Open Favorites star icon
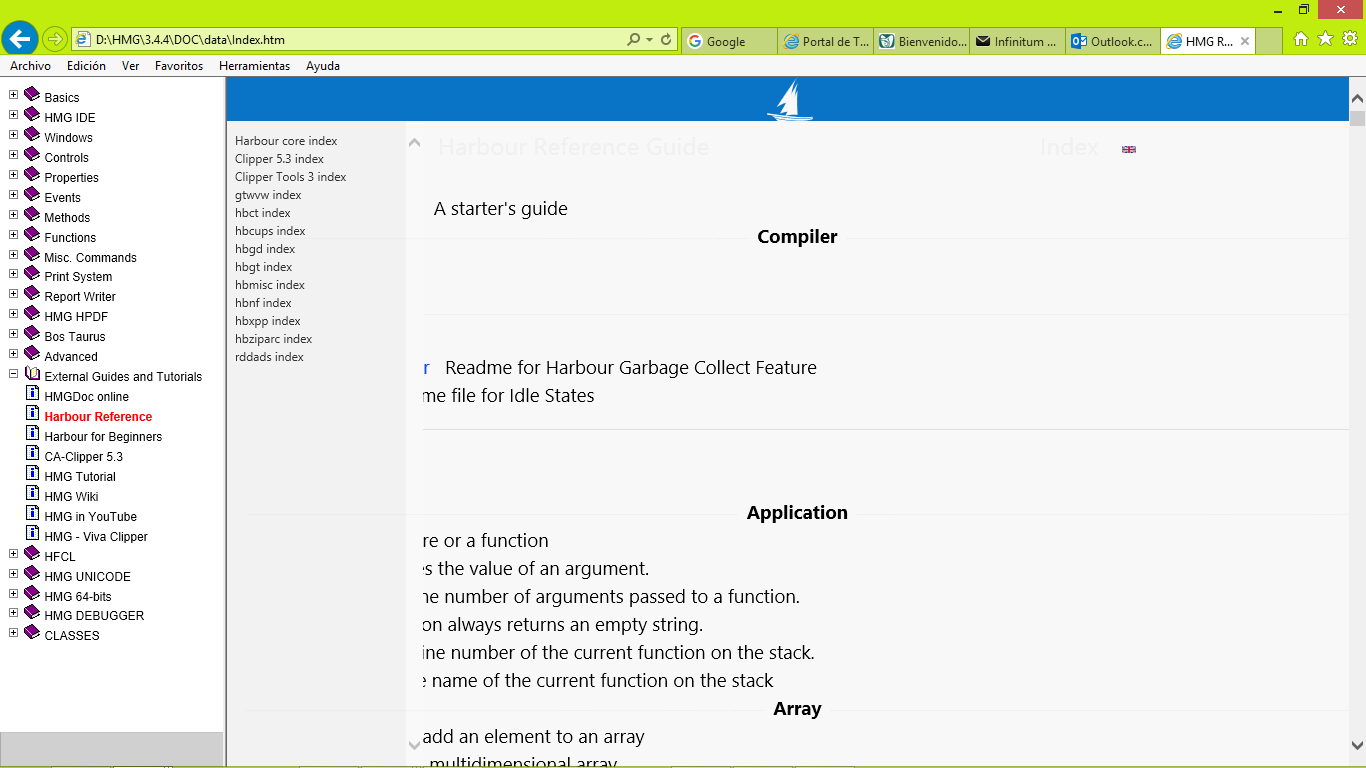This screenshot has height=768, width=1366. (x=1325, y=39)
